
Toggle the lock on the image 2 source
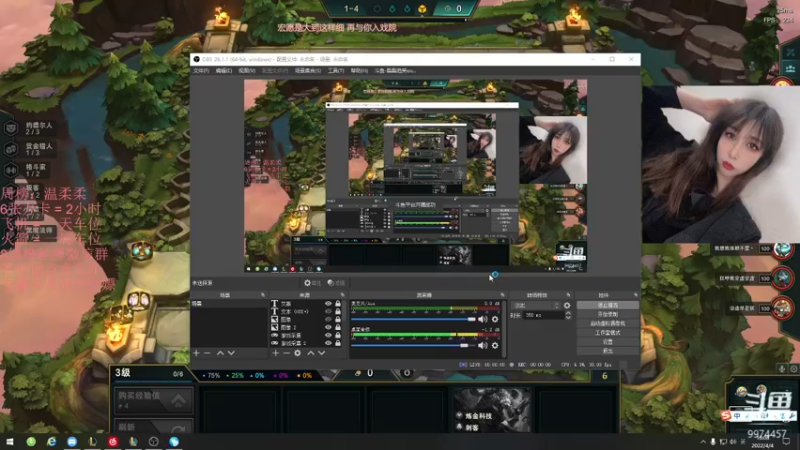(x=338, y=327)
